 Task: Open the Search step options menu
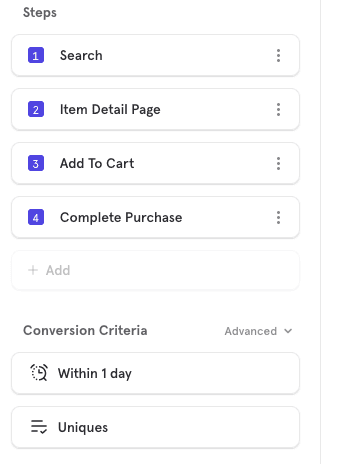click(x=278, y=55)
